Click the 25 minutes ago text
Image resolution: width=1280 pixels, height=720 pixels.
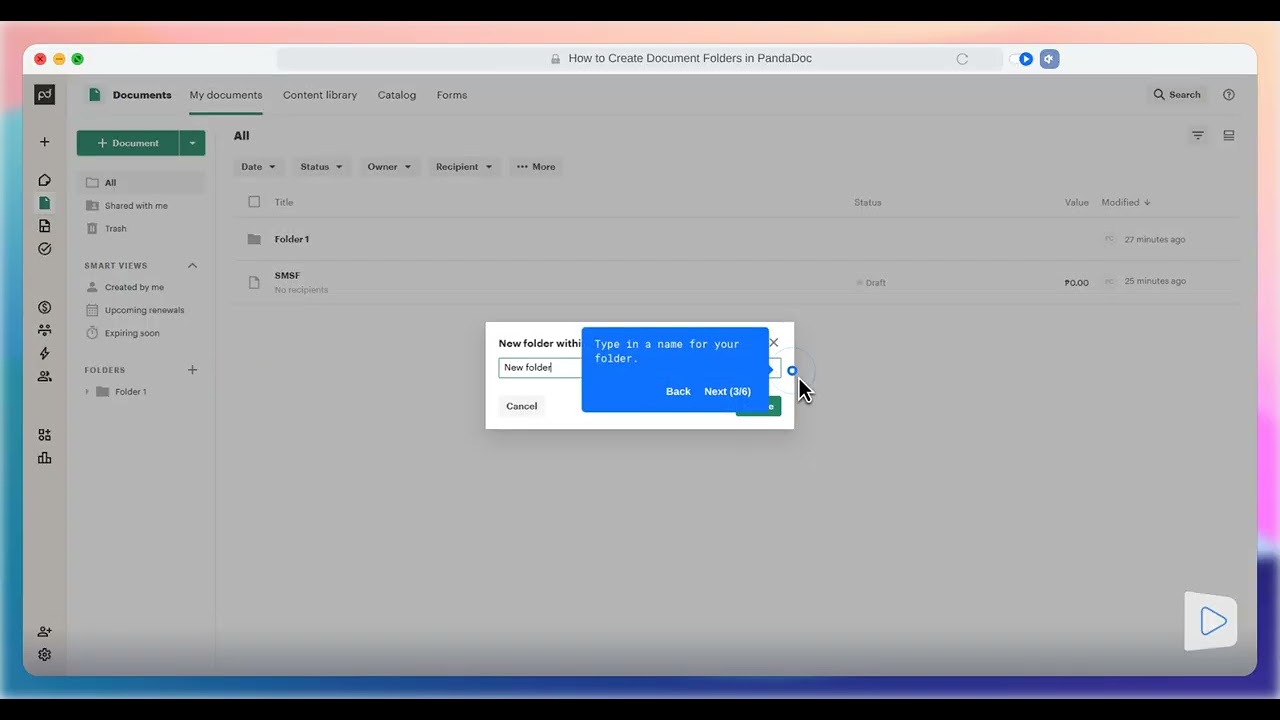click(1155, 281)
